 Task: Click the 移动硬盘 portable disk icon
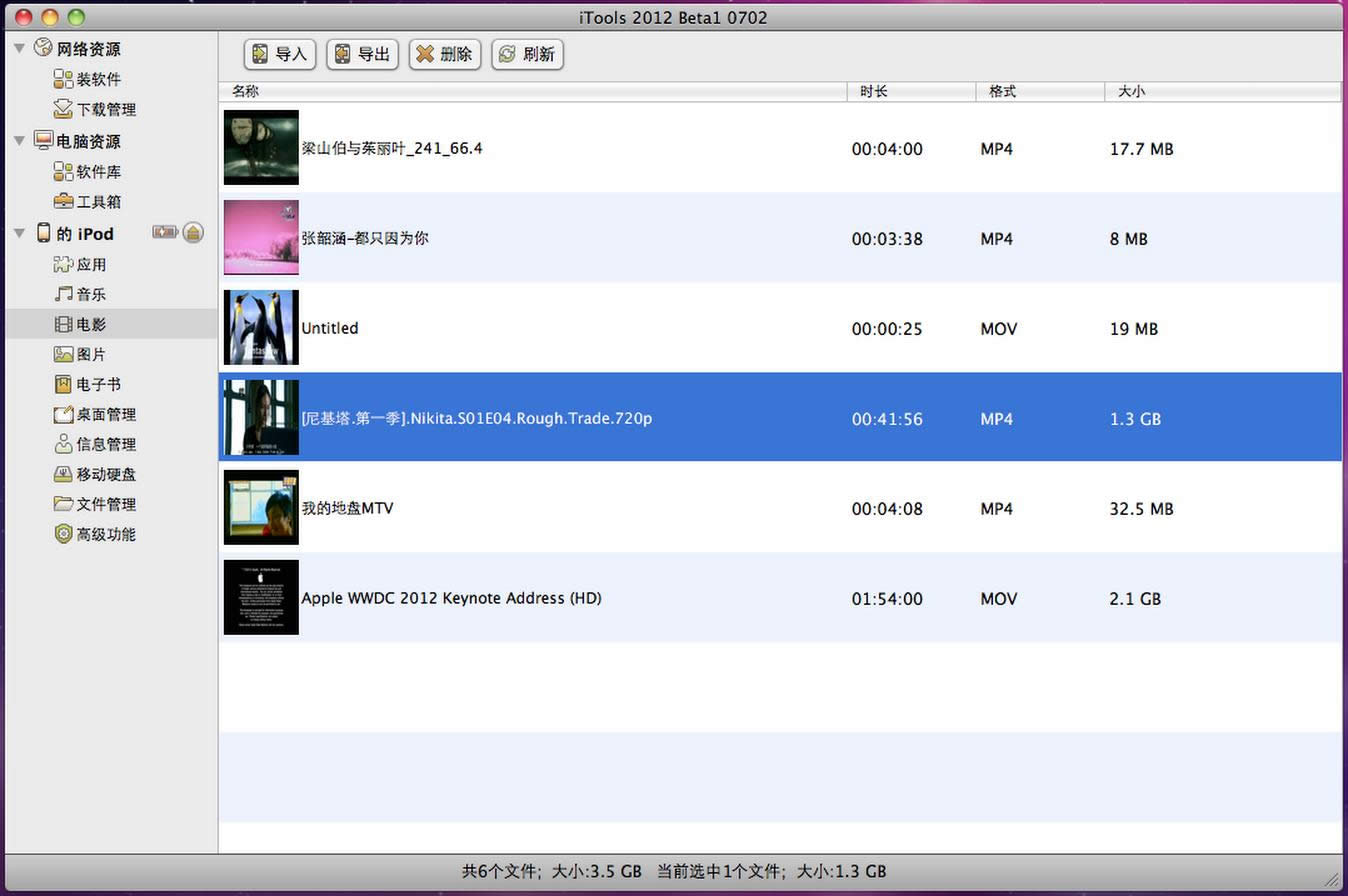point(63,474)
